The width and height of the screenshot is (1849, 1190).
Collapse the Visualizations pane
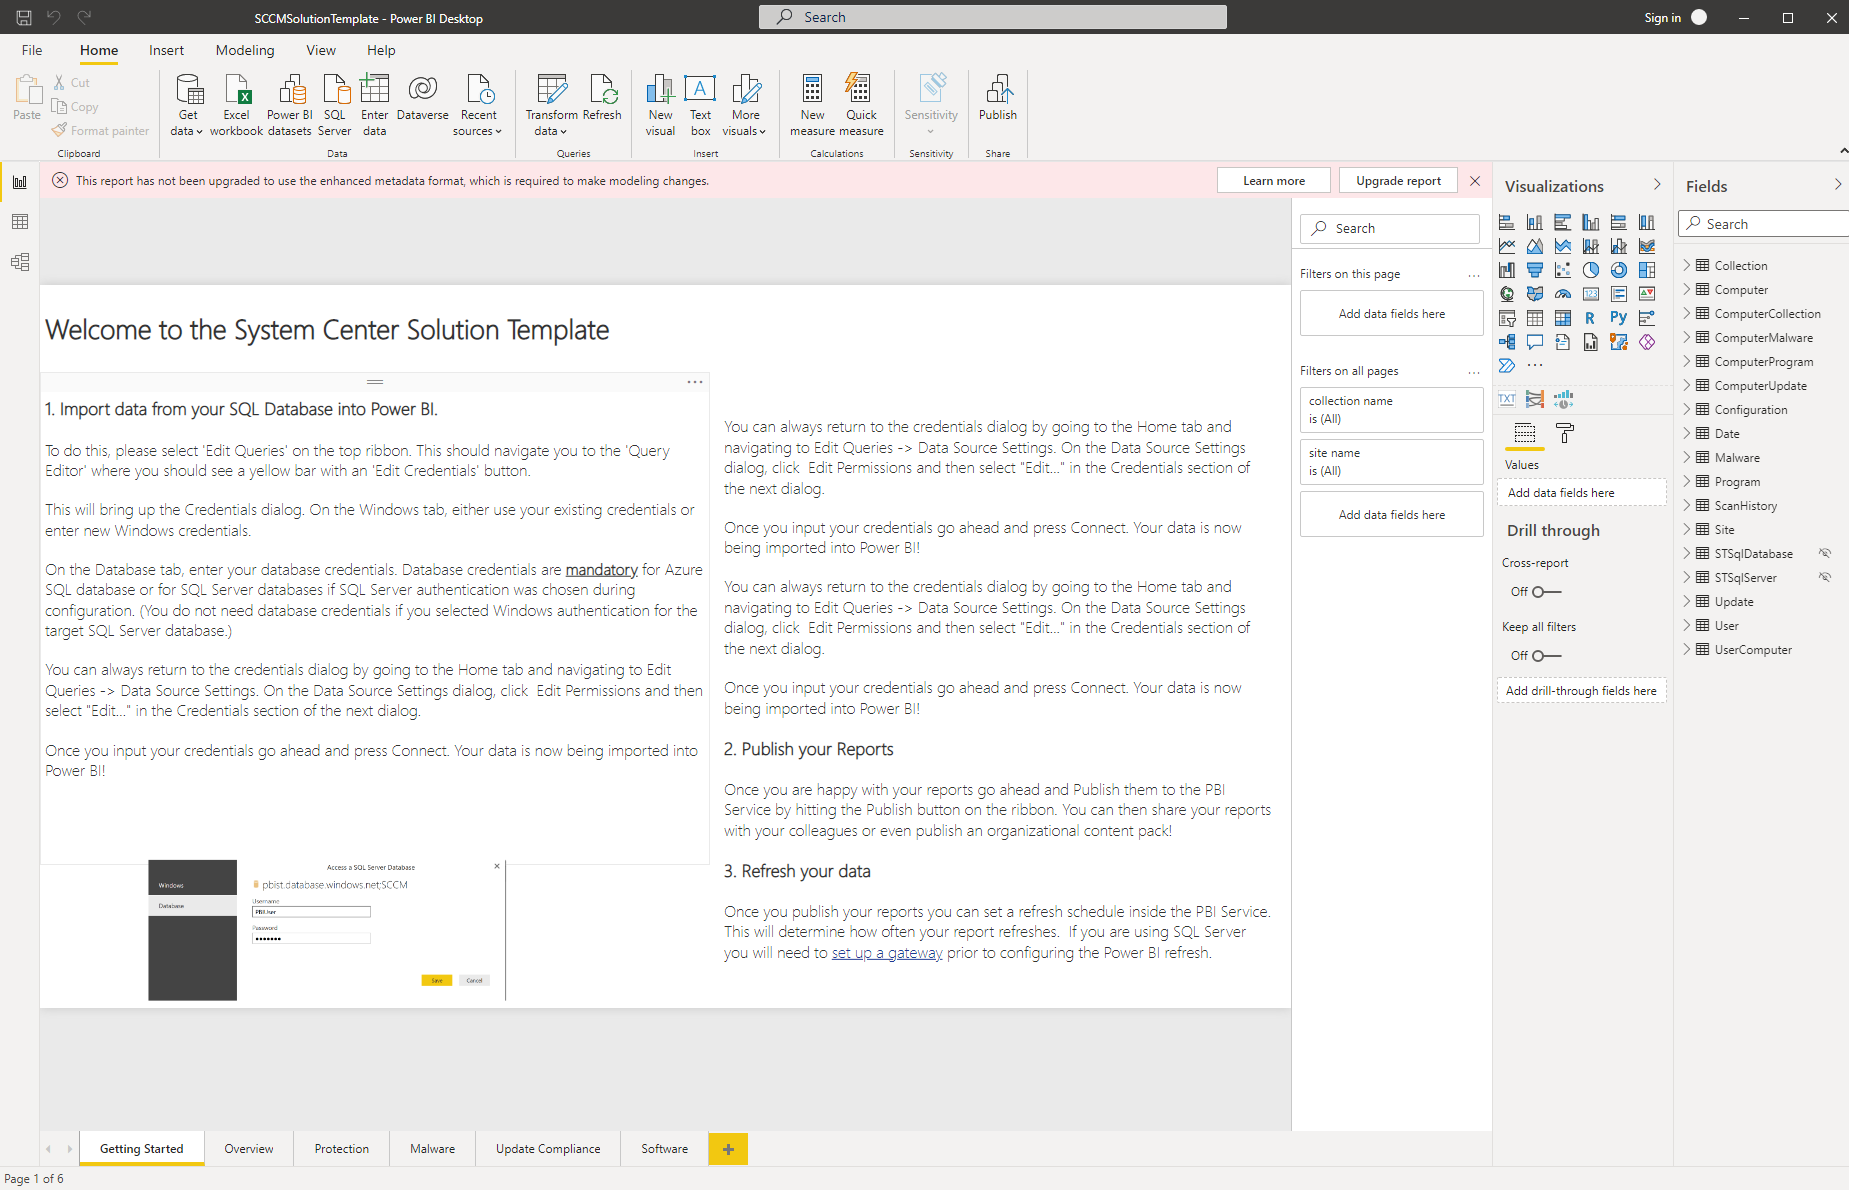click(x=1657, y=185)
